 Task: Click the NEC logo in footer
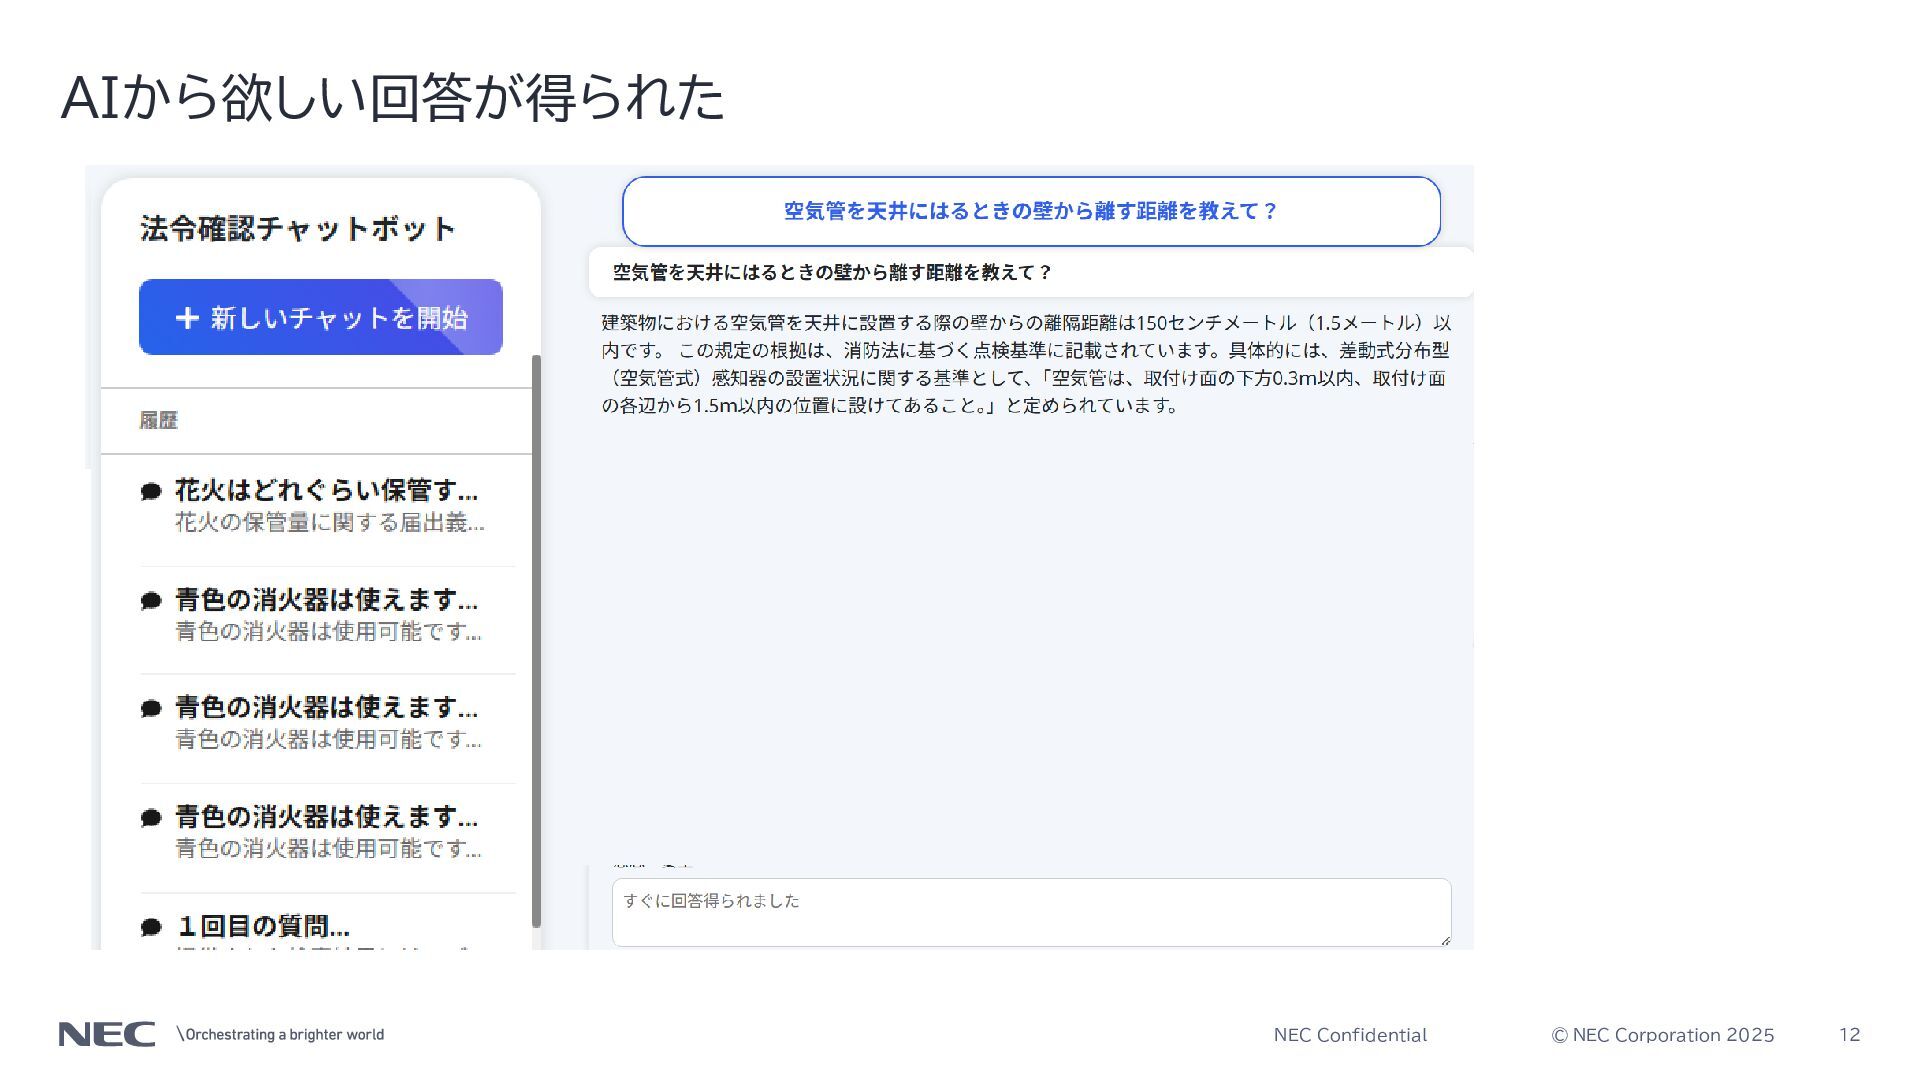pos(107,1034)
